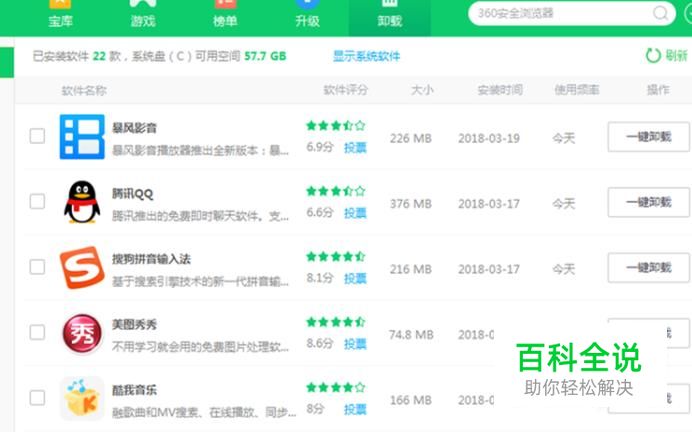Click the 216 MB size value
The width and height of the screenshot is (692, 432).
point(410,269)
